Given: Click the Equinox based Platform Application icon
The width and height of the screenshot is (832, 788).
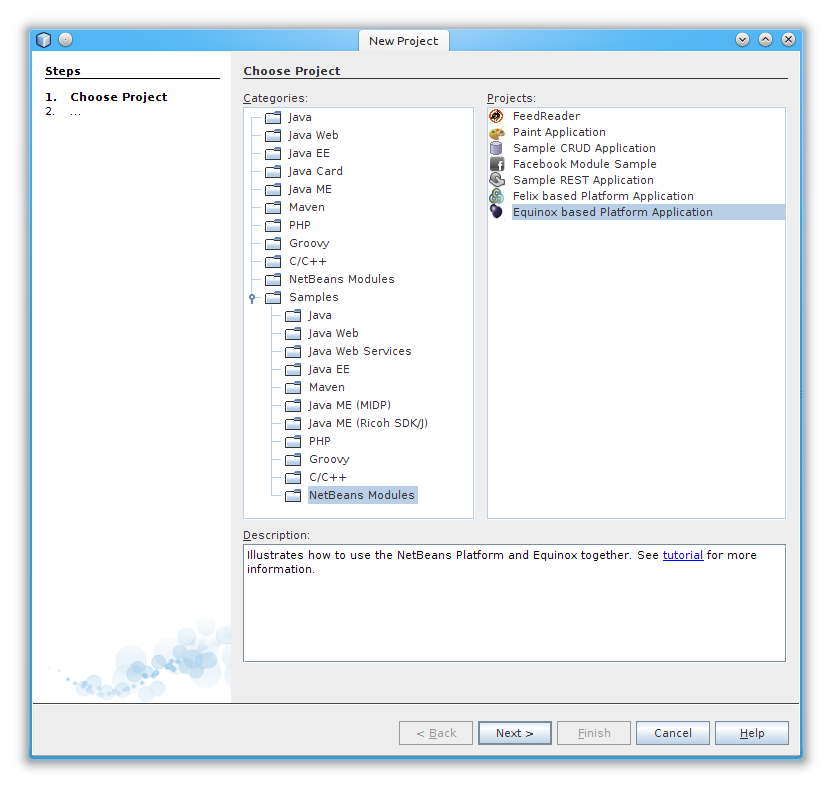Looking at the screenshot, I should (496, 211).
